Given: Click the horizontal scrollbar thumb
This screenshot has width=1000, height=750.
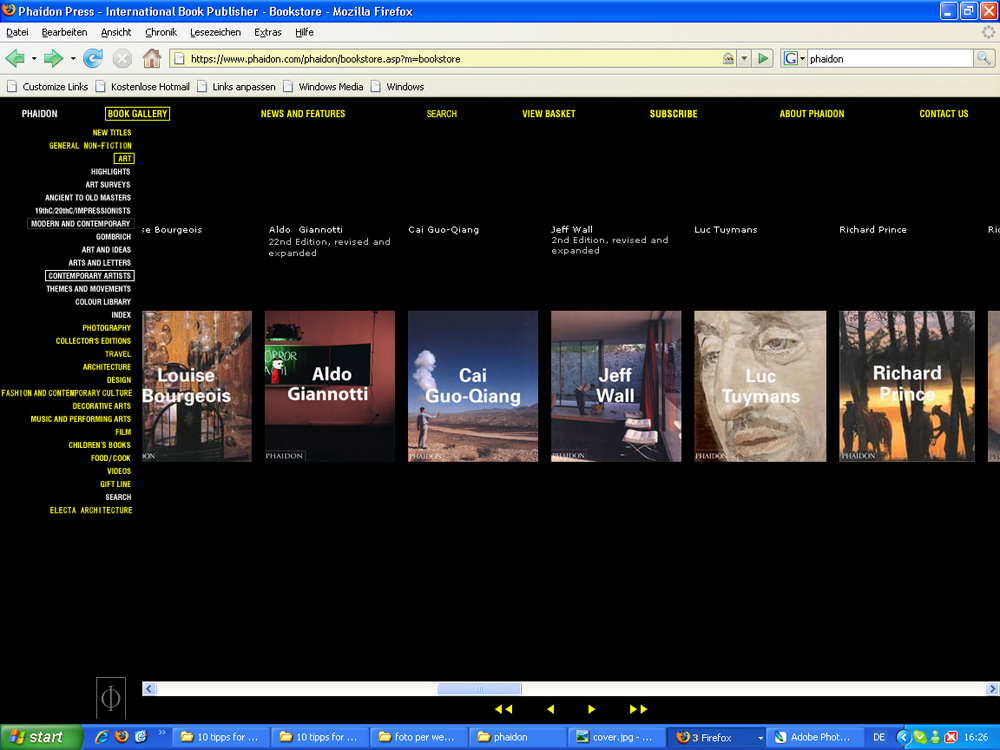Looking at the screenshot, I should click(x=479, y=689).
